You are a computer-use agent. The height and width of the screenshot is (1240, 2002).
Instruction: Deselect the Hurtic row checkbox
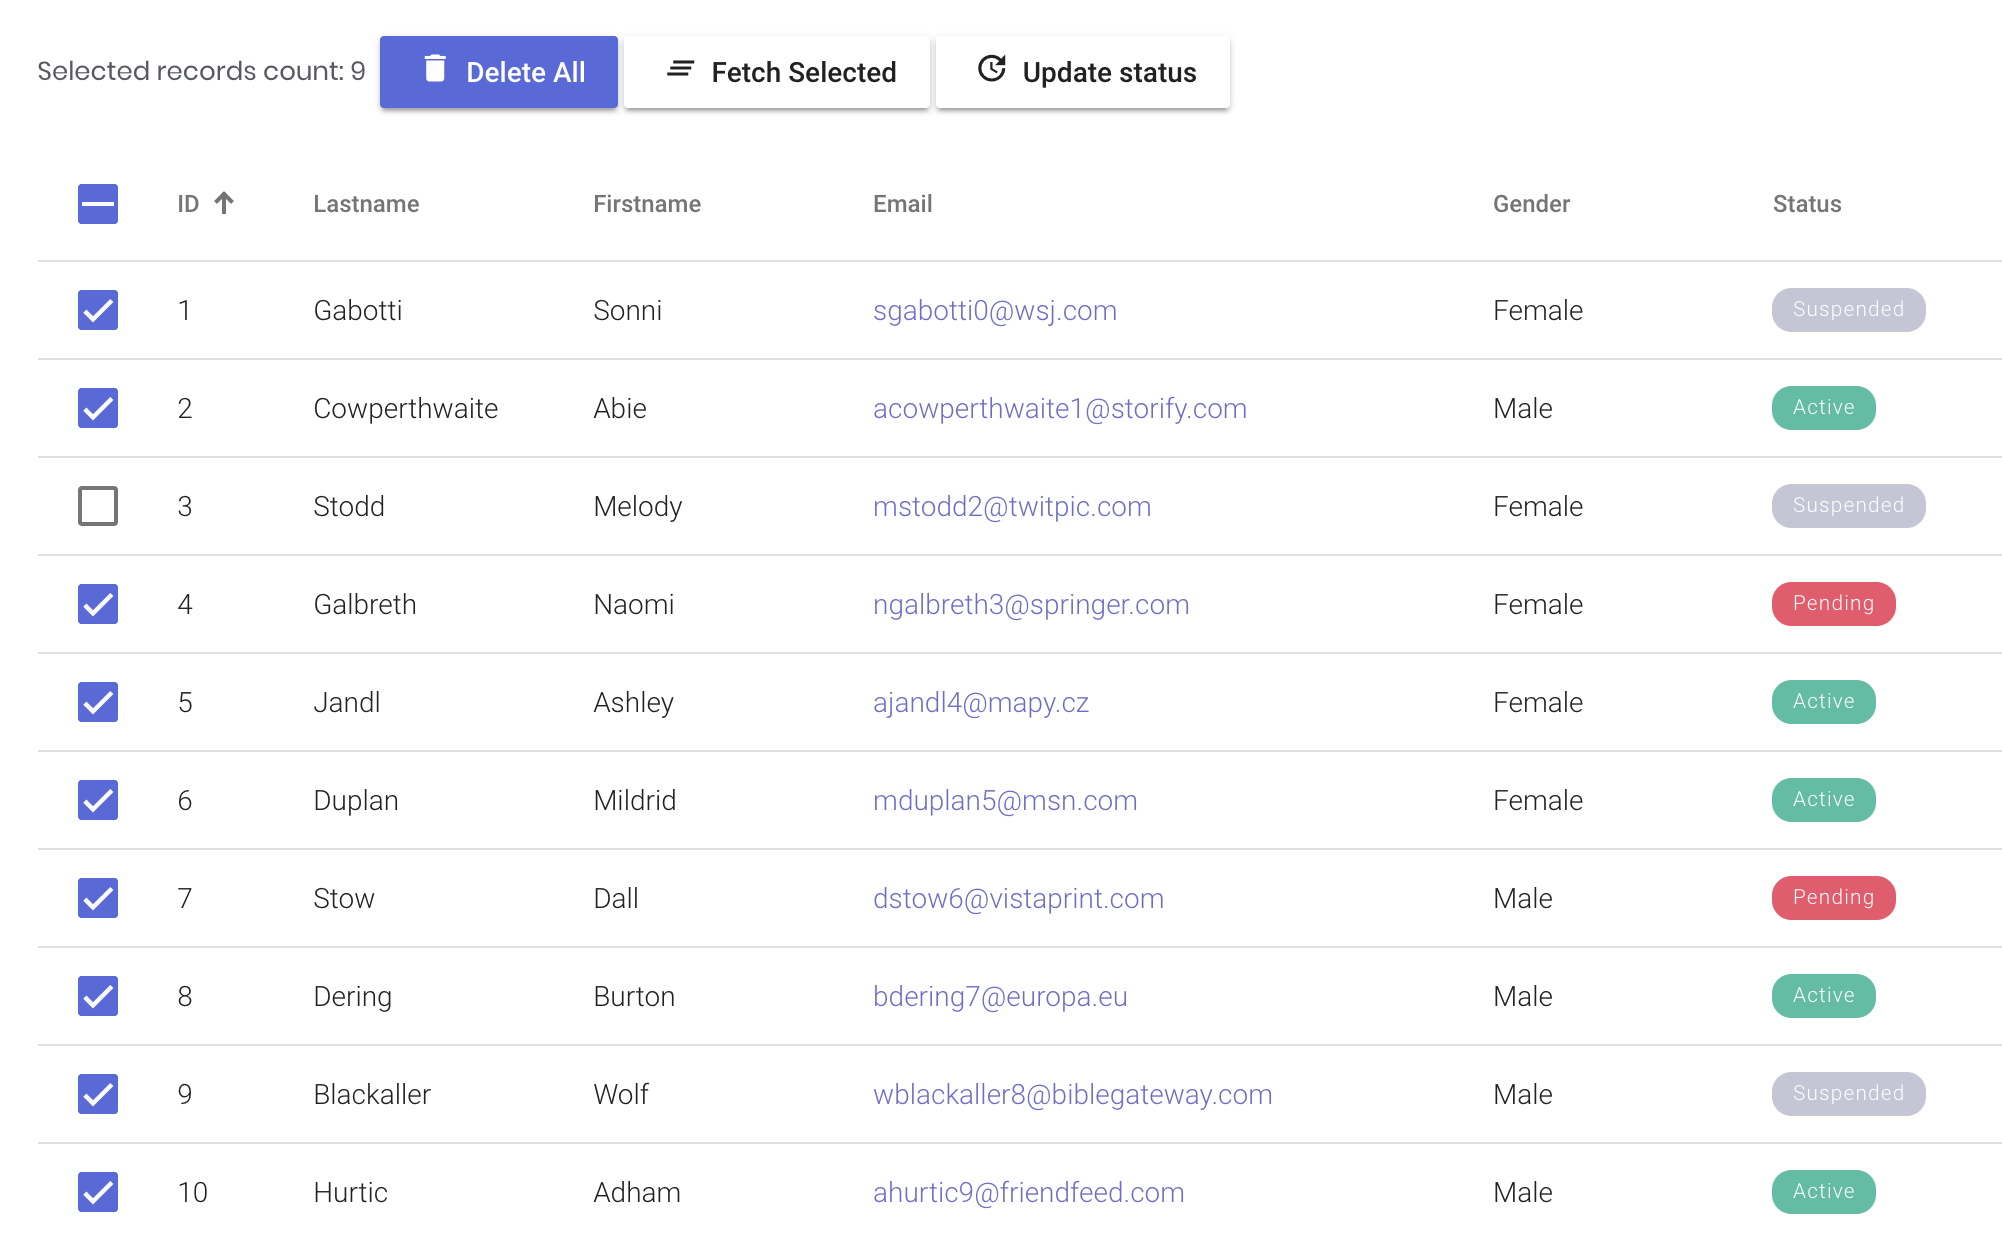pos(98,1192)
